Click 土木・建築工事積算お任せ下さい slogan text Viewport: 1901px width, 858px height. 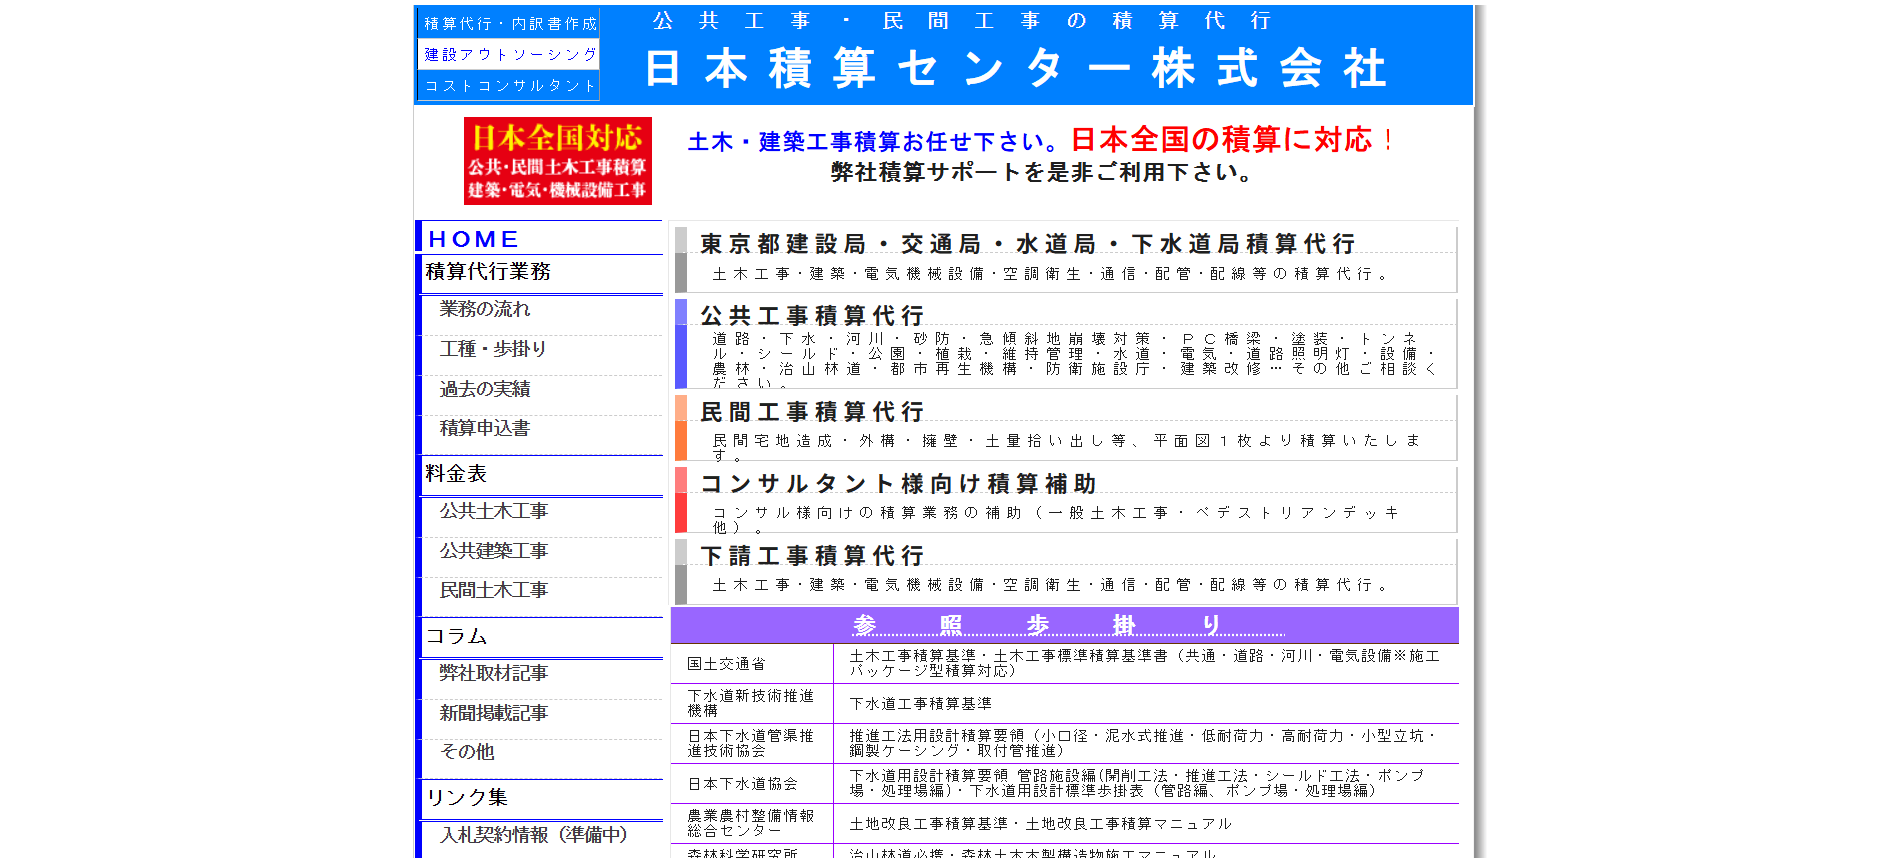pos(874,142)
